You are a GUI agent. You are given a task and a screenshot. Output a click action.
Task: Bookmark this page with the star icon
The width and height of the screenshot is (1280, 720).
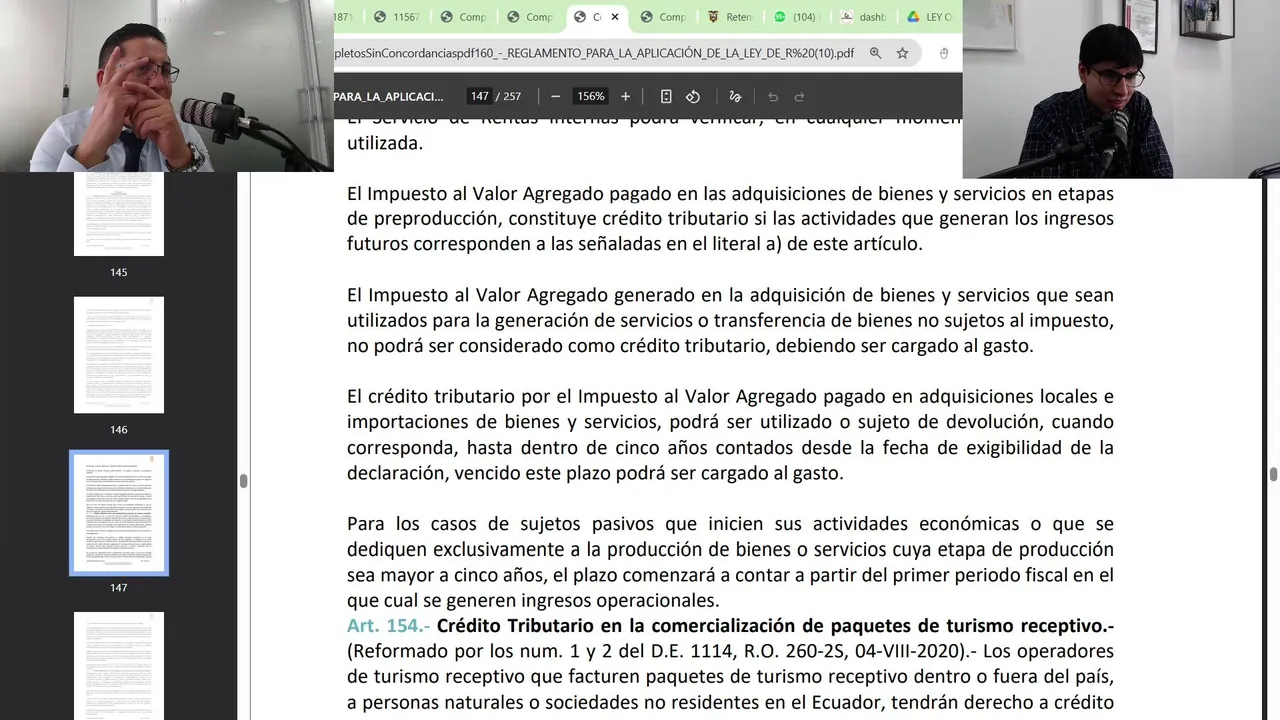point(902,53)
